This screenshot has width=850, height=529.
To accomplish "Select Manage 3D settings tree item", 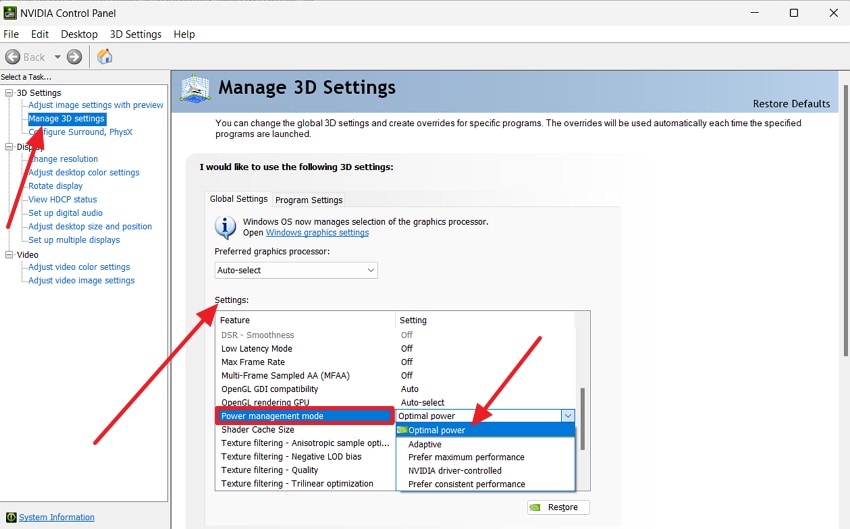I will 67,118.
